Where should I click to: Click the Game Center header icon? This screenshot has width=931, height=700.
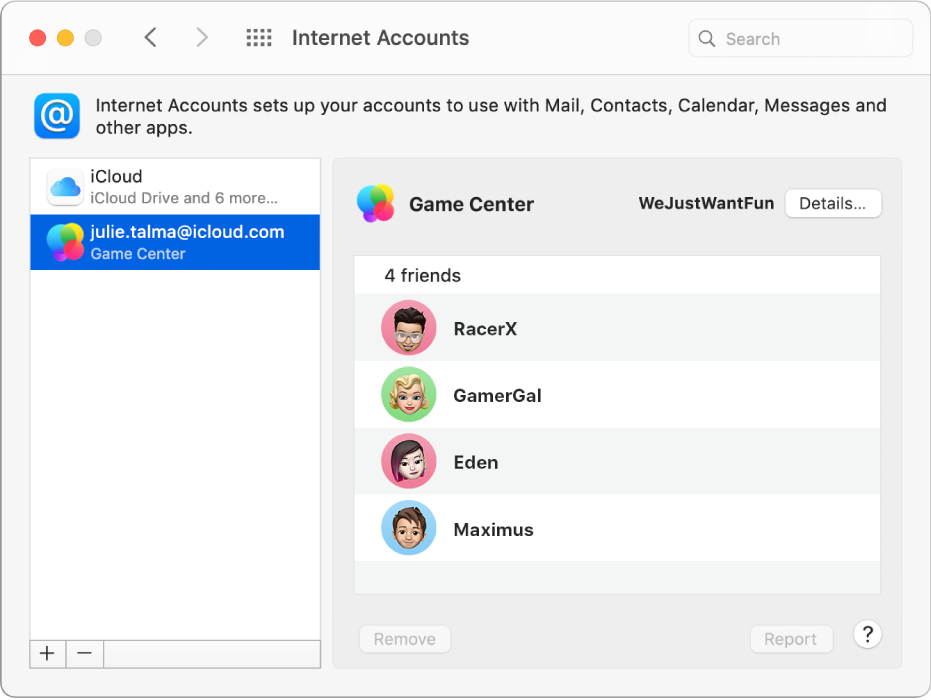tap(376, 204)
